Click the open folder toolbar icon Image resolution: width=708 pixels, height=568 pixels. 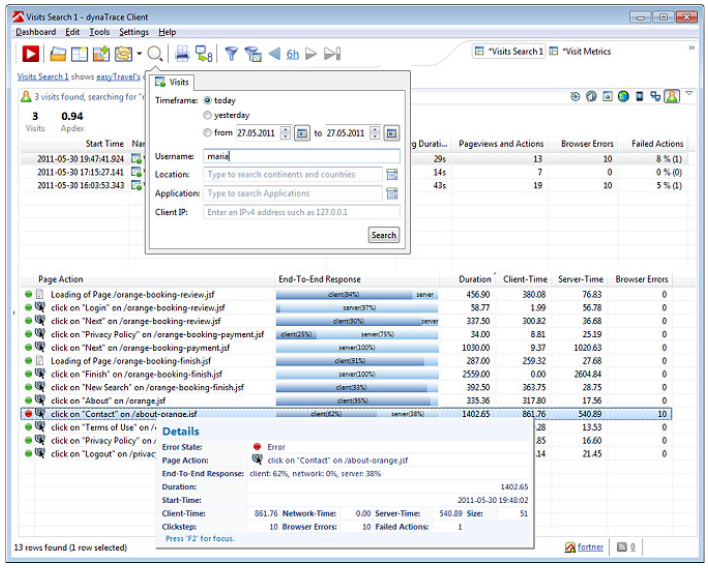(x=59, y=54)
